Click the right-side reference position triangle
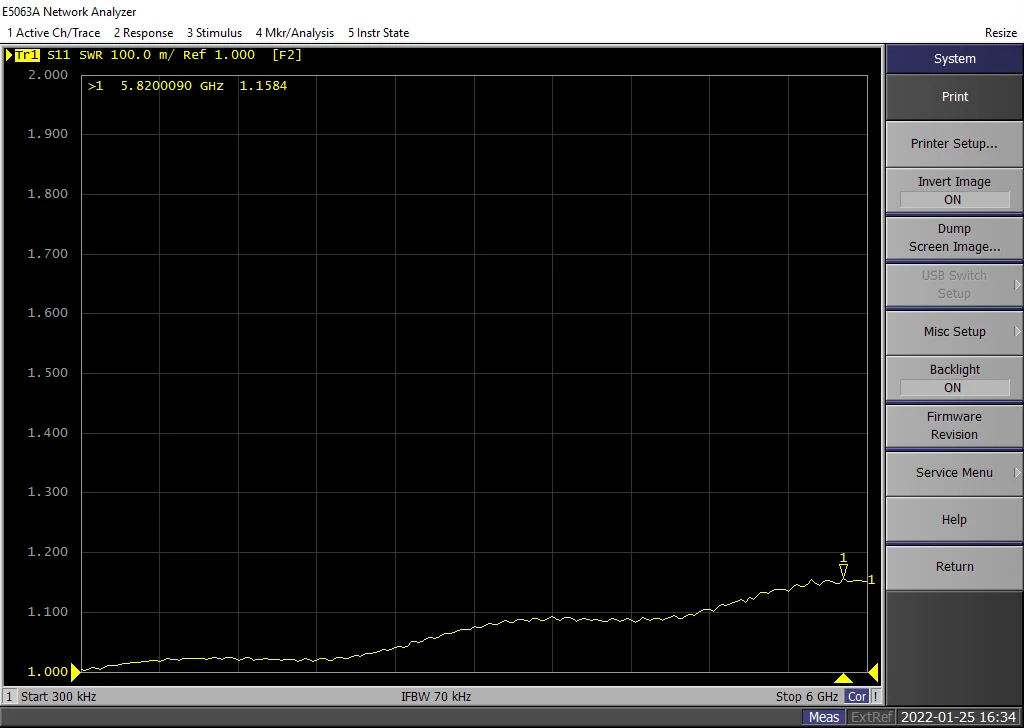 tap(873, 672)
